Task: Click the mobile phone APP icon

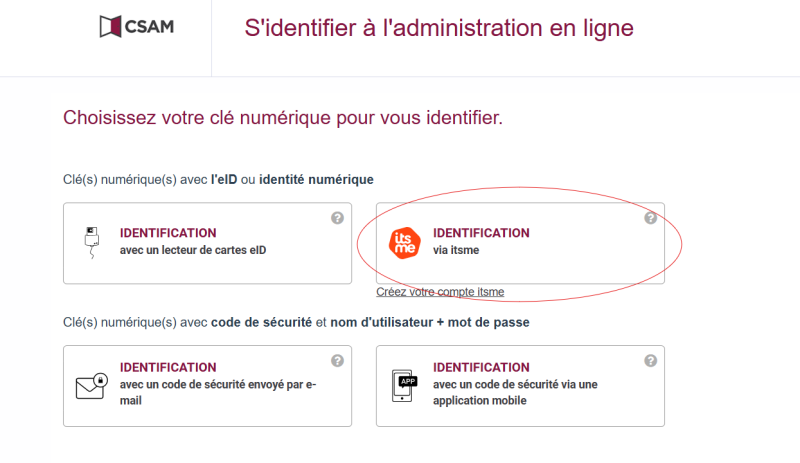Action: point(405,386)
